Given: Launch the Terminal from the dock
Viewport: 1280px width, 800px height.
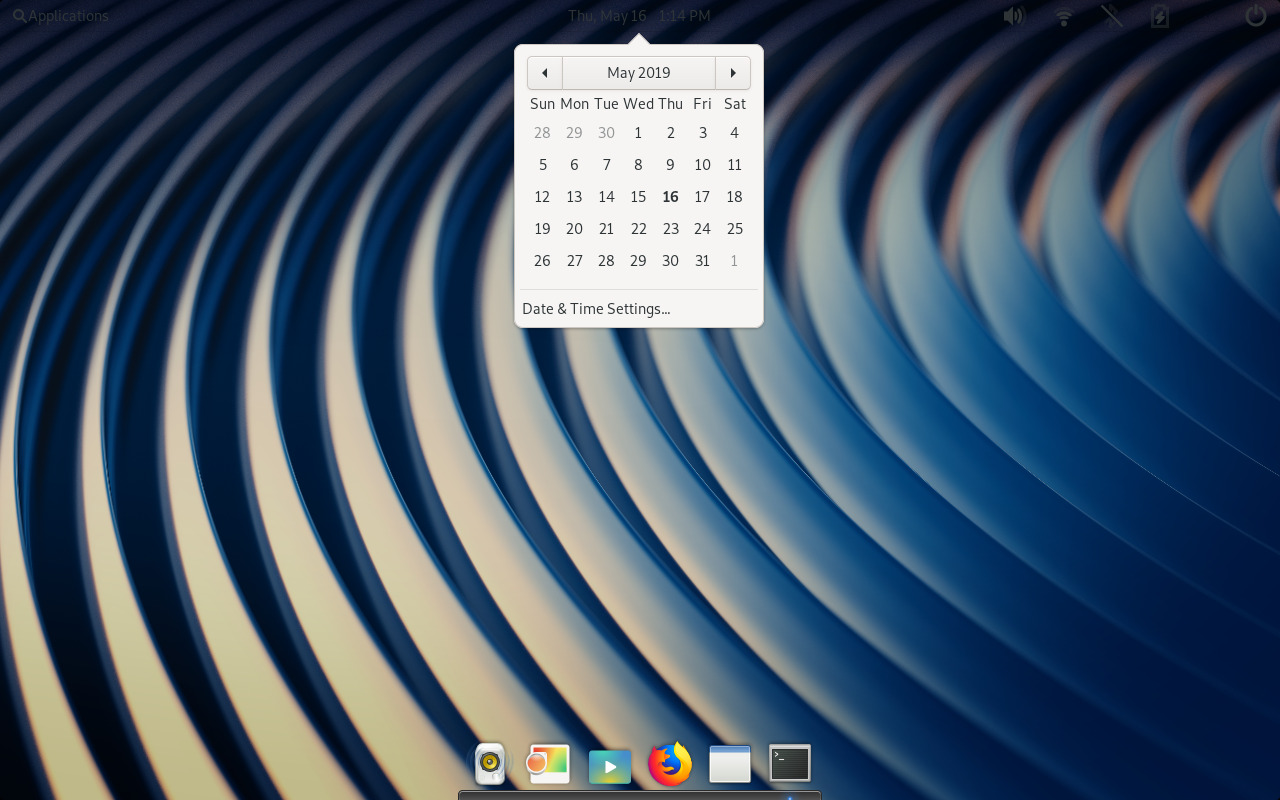Looking at the screenshot, I should pyautogui.click(x=789, y=763).
